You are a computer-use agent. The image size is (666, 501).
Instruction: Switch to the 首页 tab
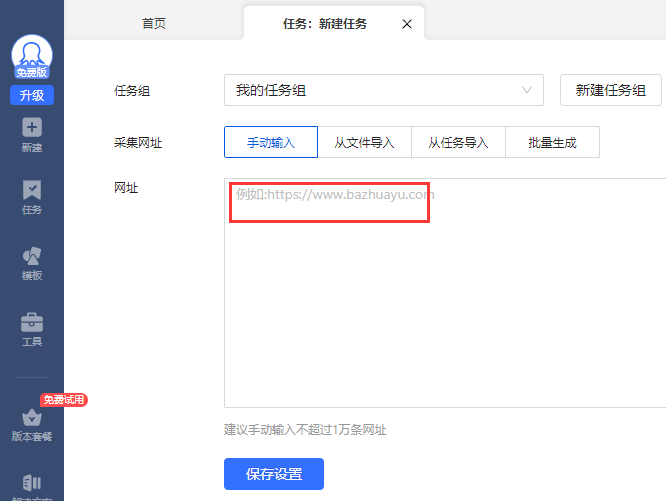click(x=154, y=24)
